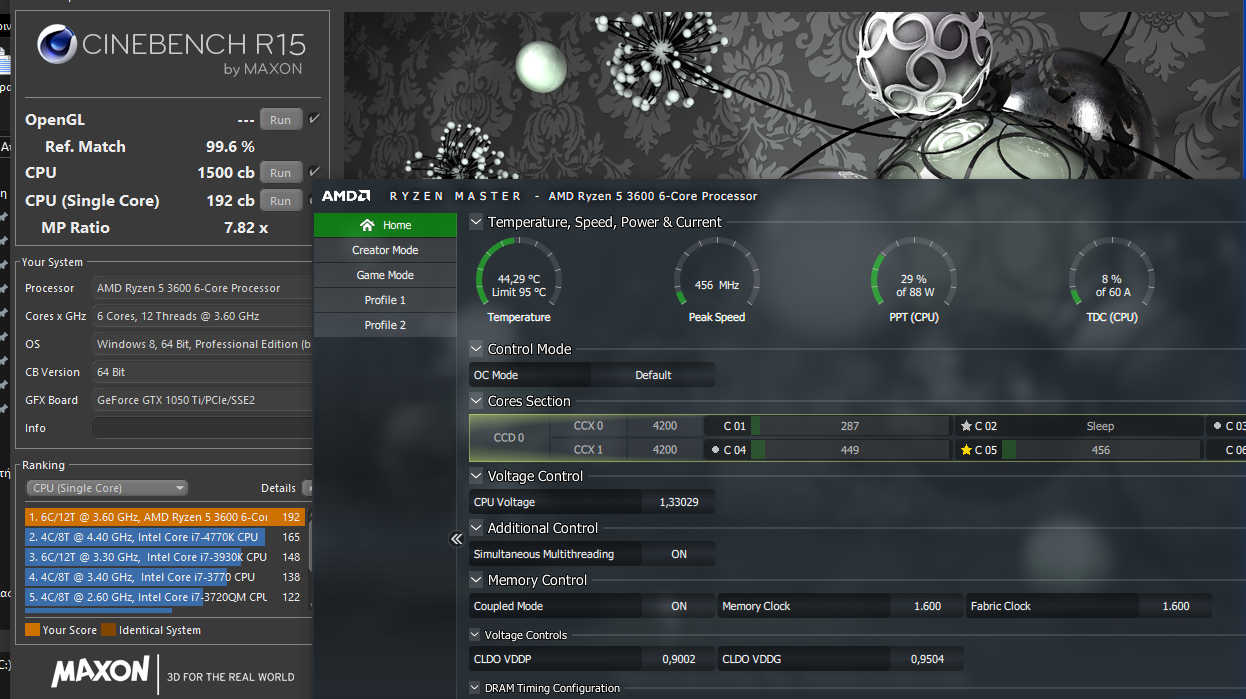Select the Intel Core i7-3930K ranking row
The height and width of the screenshot is (699, 1246).
tap(165, 557)
